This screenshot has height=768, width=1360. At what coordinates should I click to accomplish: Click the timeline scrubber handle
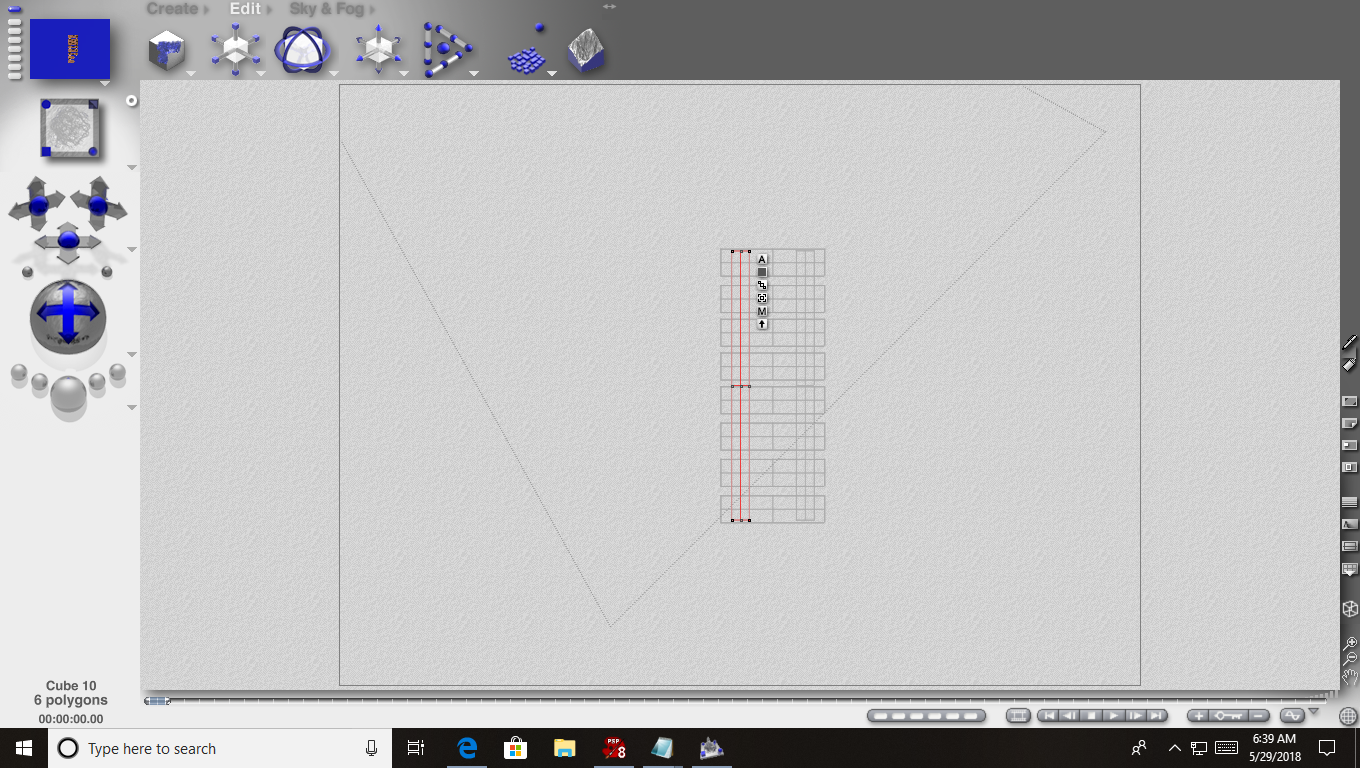click(157, 701)
